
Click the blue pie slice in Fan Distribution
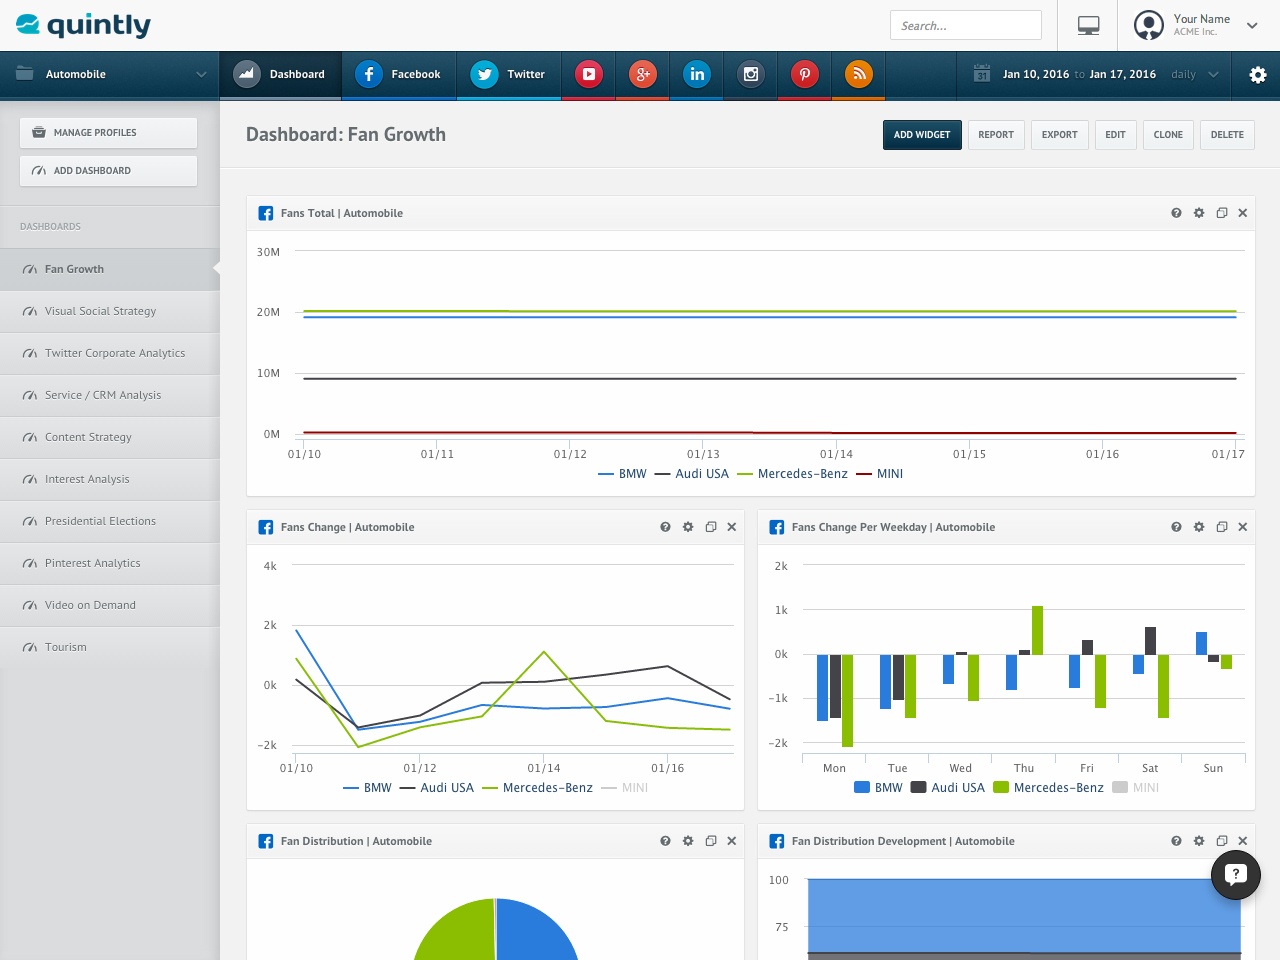[x=535, y=930]
